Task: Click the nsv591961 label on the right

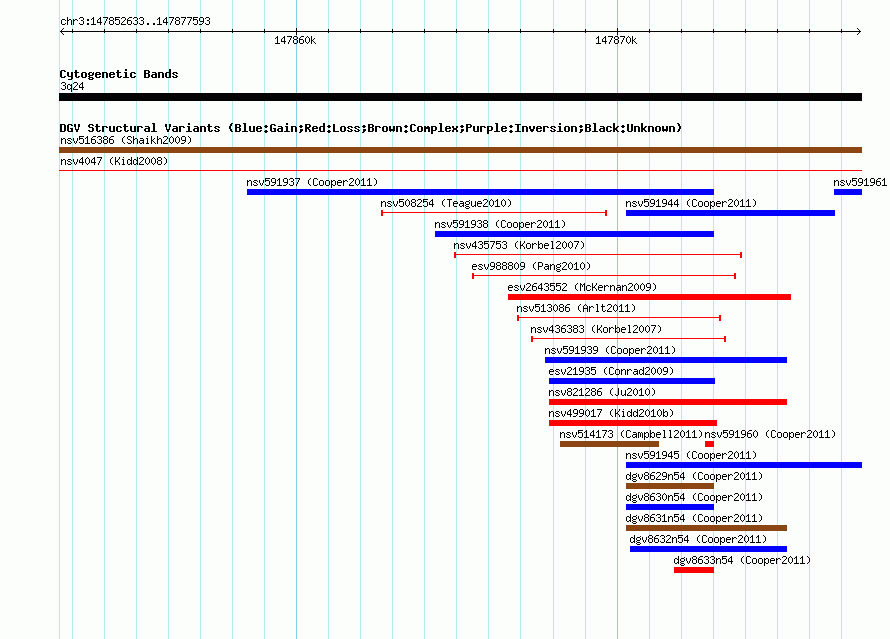Action: click(860, 182)
